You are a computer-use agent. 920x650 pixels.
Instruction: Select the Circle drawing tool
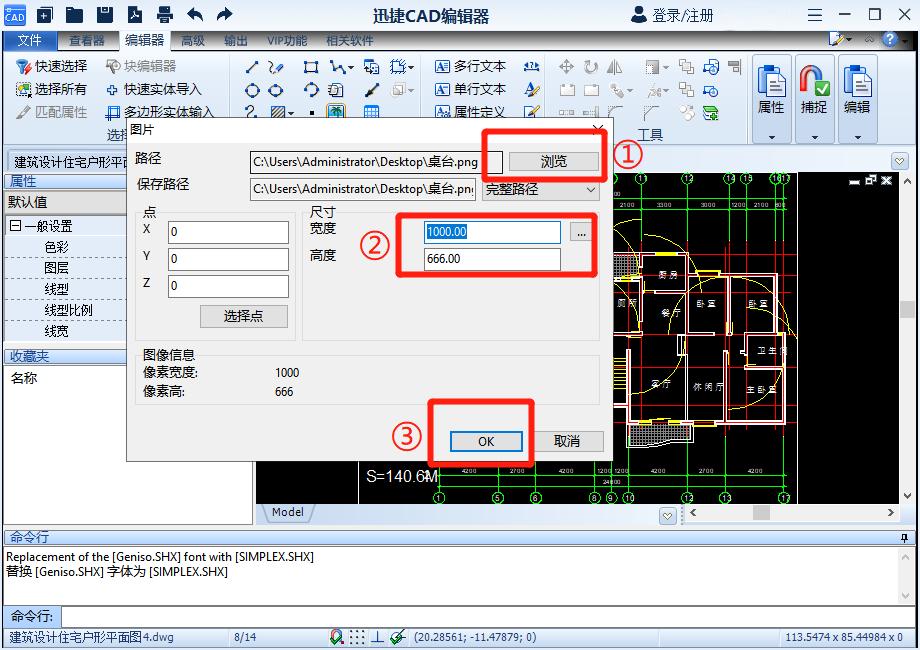tap(252, 90)
